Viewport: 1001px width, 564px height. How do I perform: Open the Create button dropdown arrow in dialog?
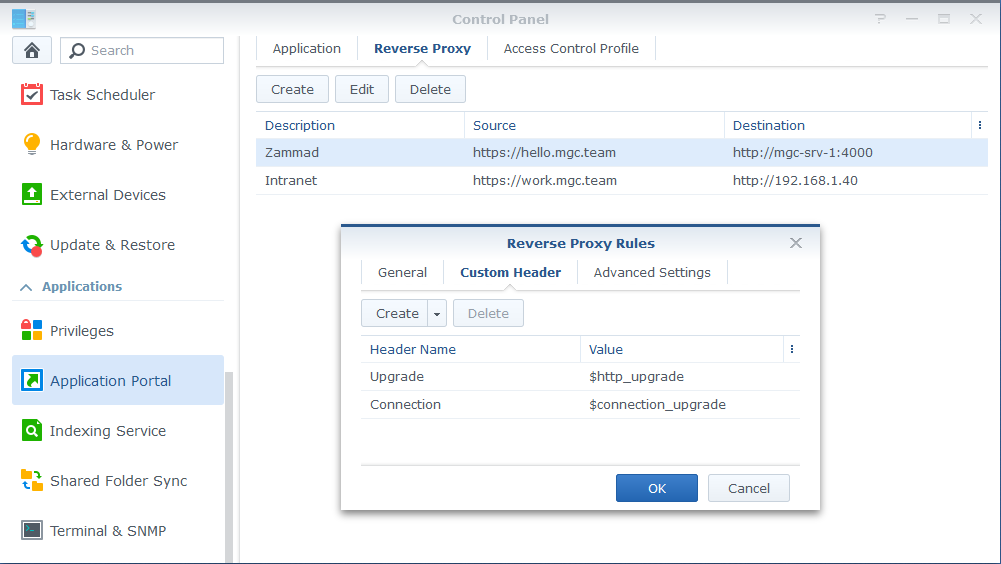tap(437, 314)
